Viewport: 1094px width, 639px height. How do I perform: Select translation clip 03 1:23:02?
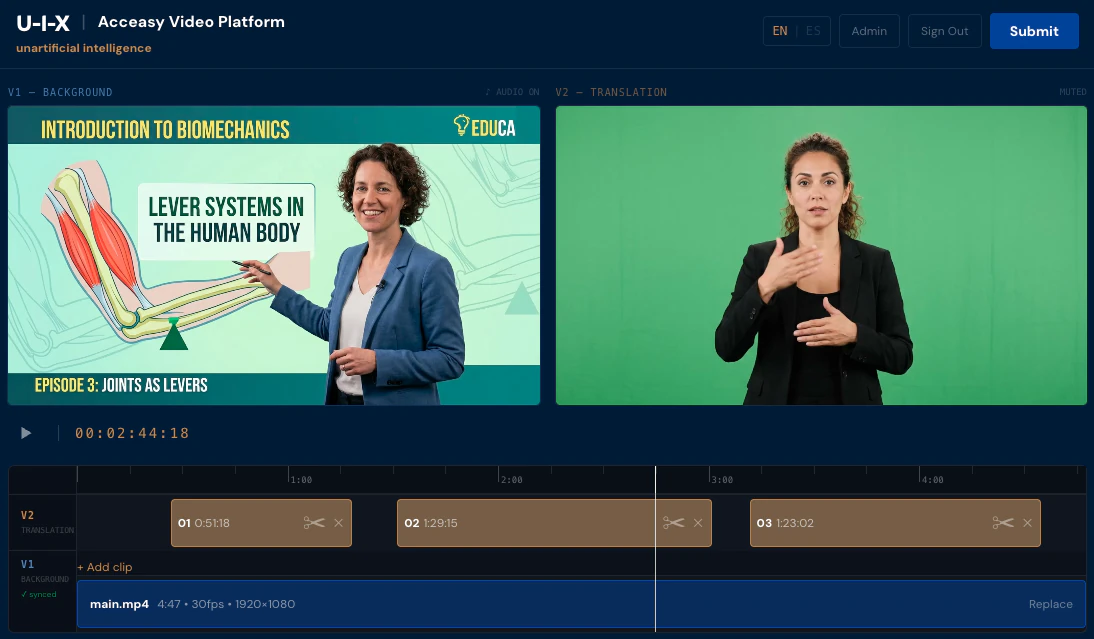point(895,523)
